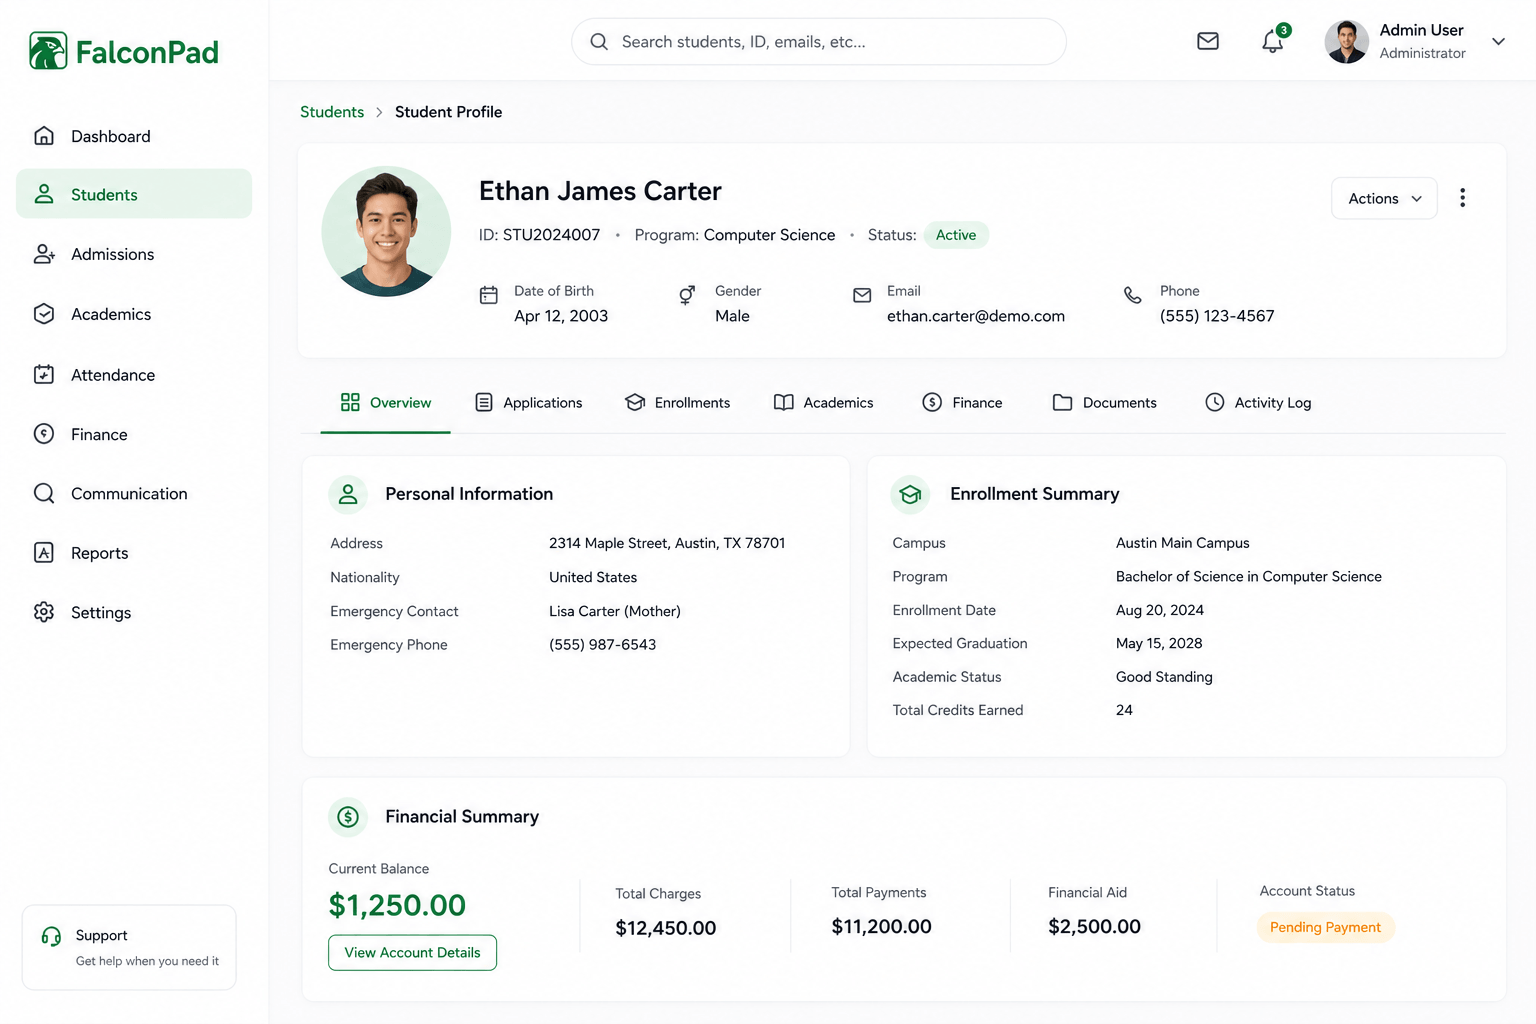Click the Date of Birth calendar icon

[489, 295]
